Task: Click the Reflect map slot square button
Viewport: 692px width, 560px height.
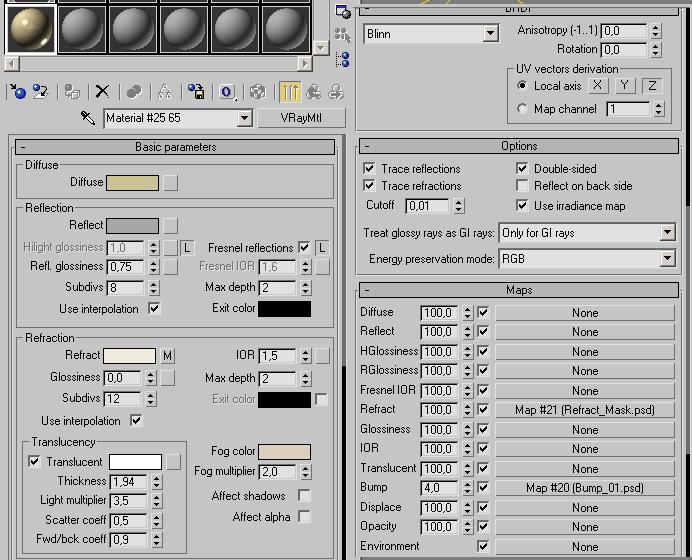Action: pos(171,226)
